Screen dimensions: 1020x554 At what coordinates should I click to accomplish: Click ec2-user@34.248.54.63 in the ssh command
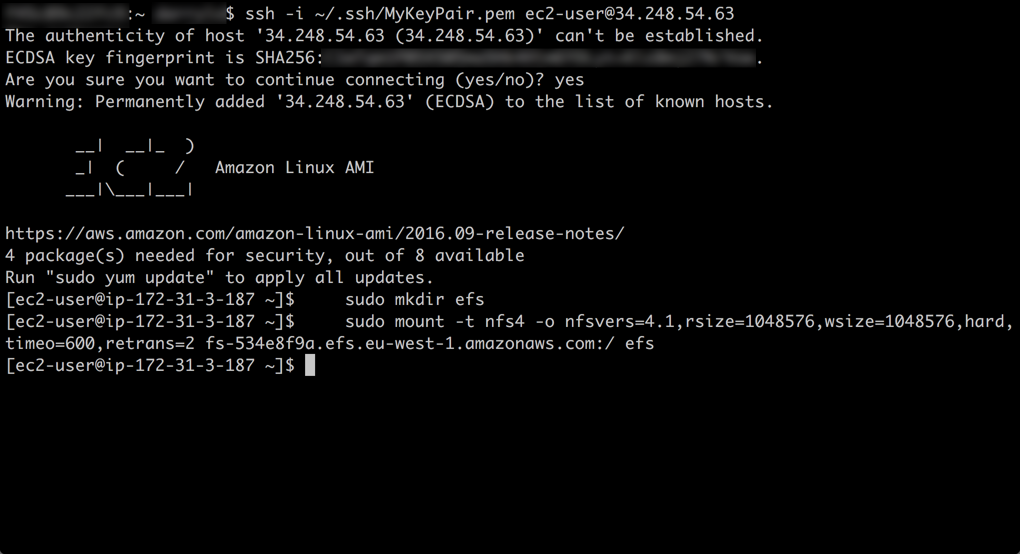(x=629, y=14)
